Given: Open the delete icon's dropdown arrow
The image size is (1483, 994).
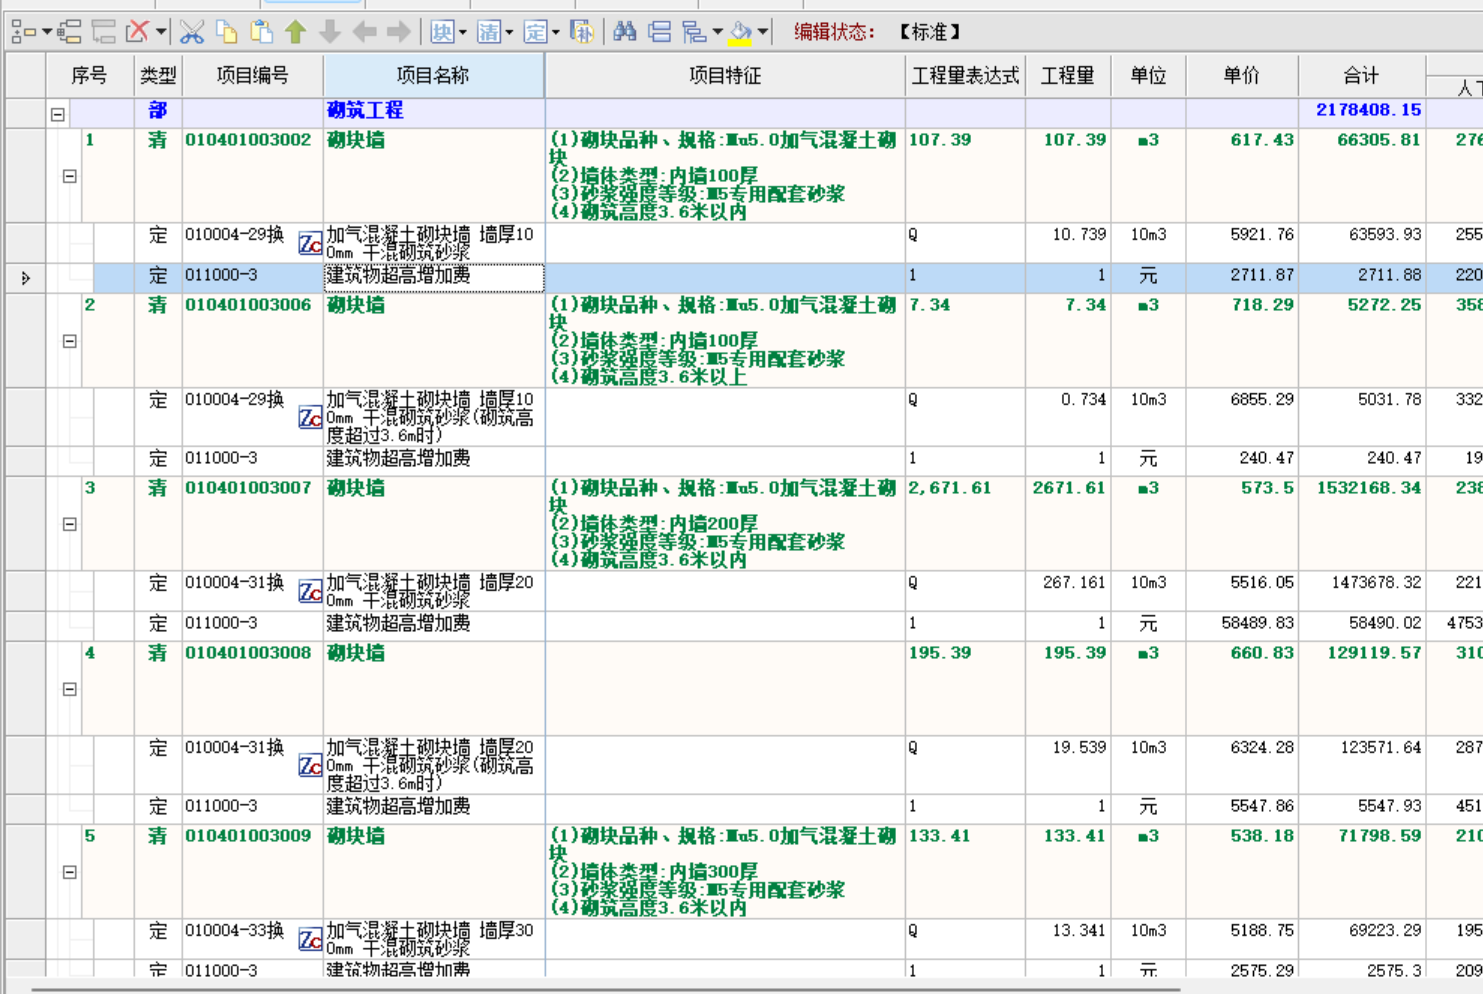Looking at the screenshot, I should pos(160,32).
